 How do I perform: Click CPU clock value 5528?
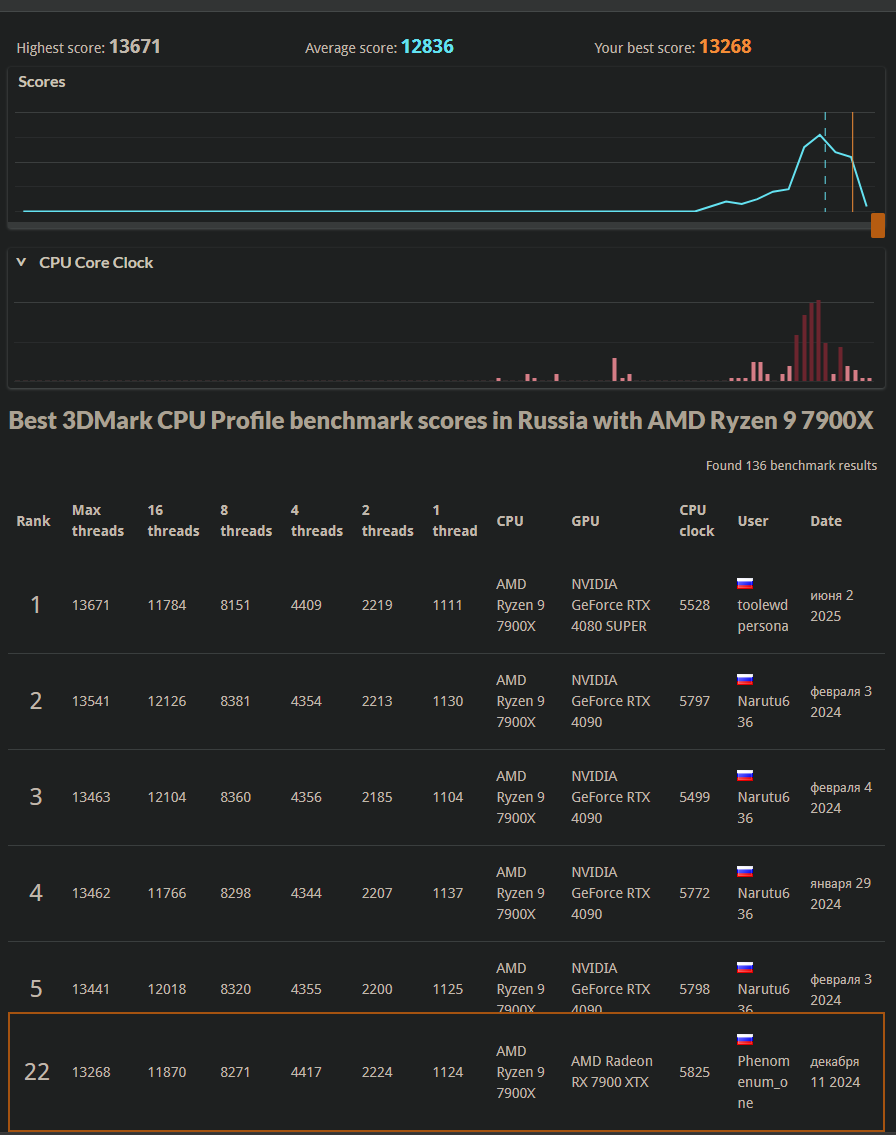click(694, 605)
